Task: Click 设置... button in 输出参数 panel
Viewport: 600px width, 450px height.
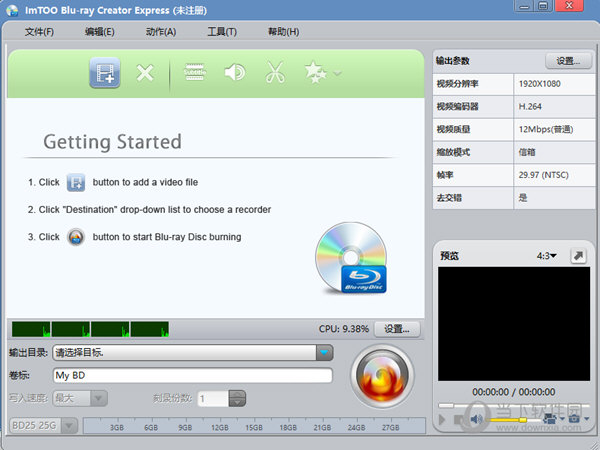Action: click(568, 61)
